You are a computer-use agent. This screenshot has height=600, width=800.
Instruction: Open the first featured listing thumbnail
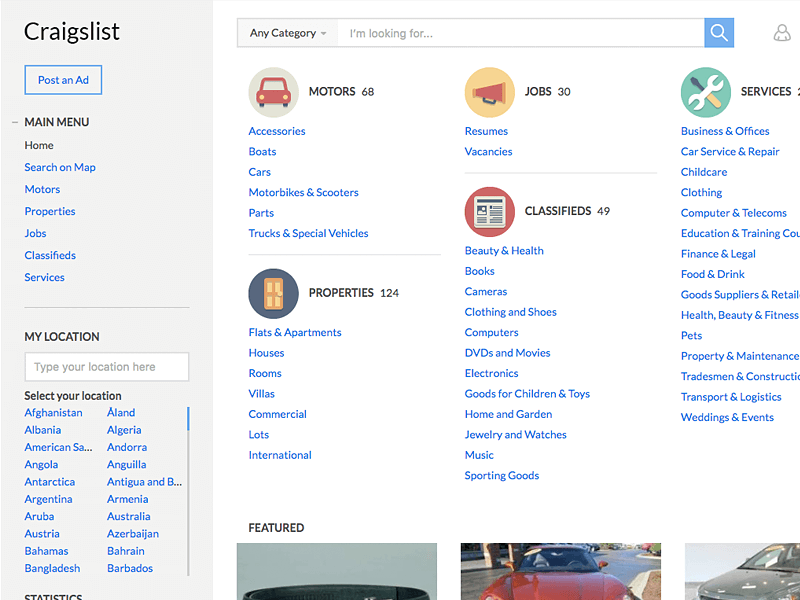337,571
